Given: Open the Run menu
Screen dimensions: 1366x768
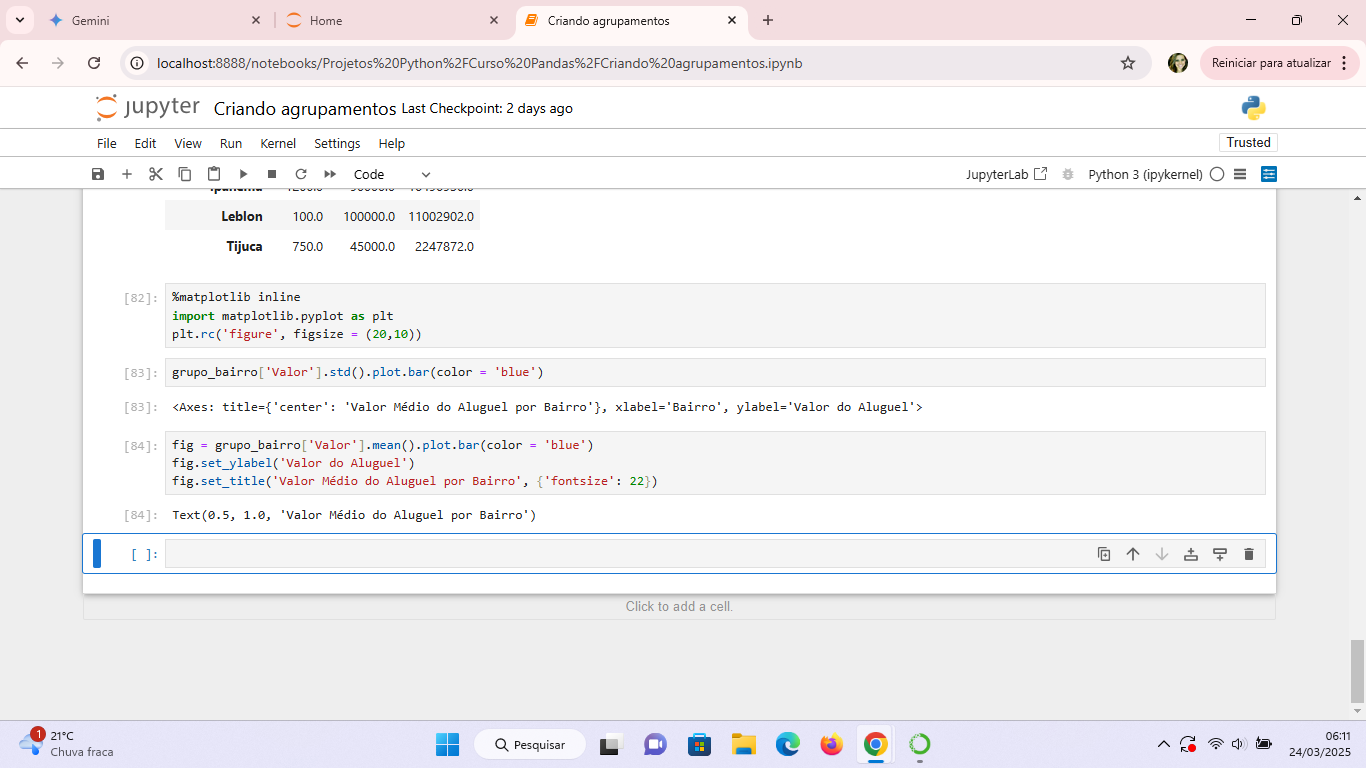Looking at the screenshot, I should [x=231, y=143].
